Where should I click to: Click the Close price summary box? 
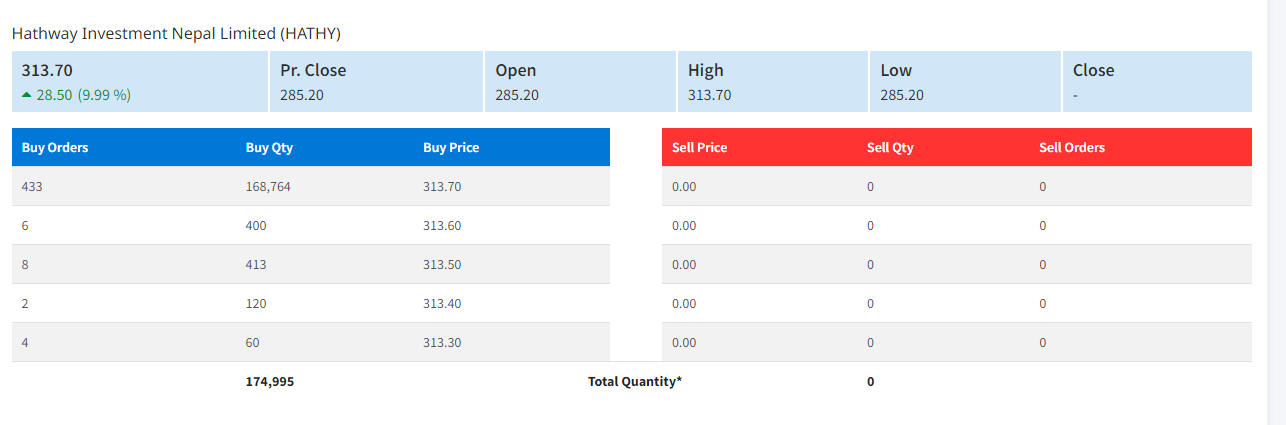coord(1156,82)
